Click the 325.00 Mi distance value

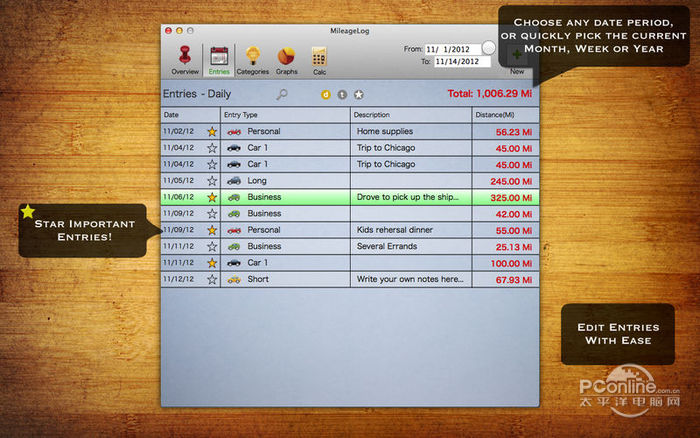511,198
